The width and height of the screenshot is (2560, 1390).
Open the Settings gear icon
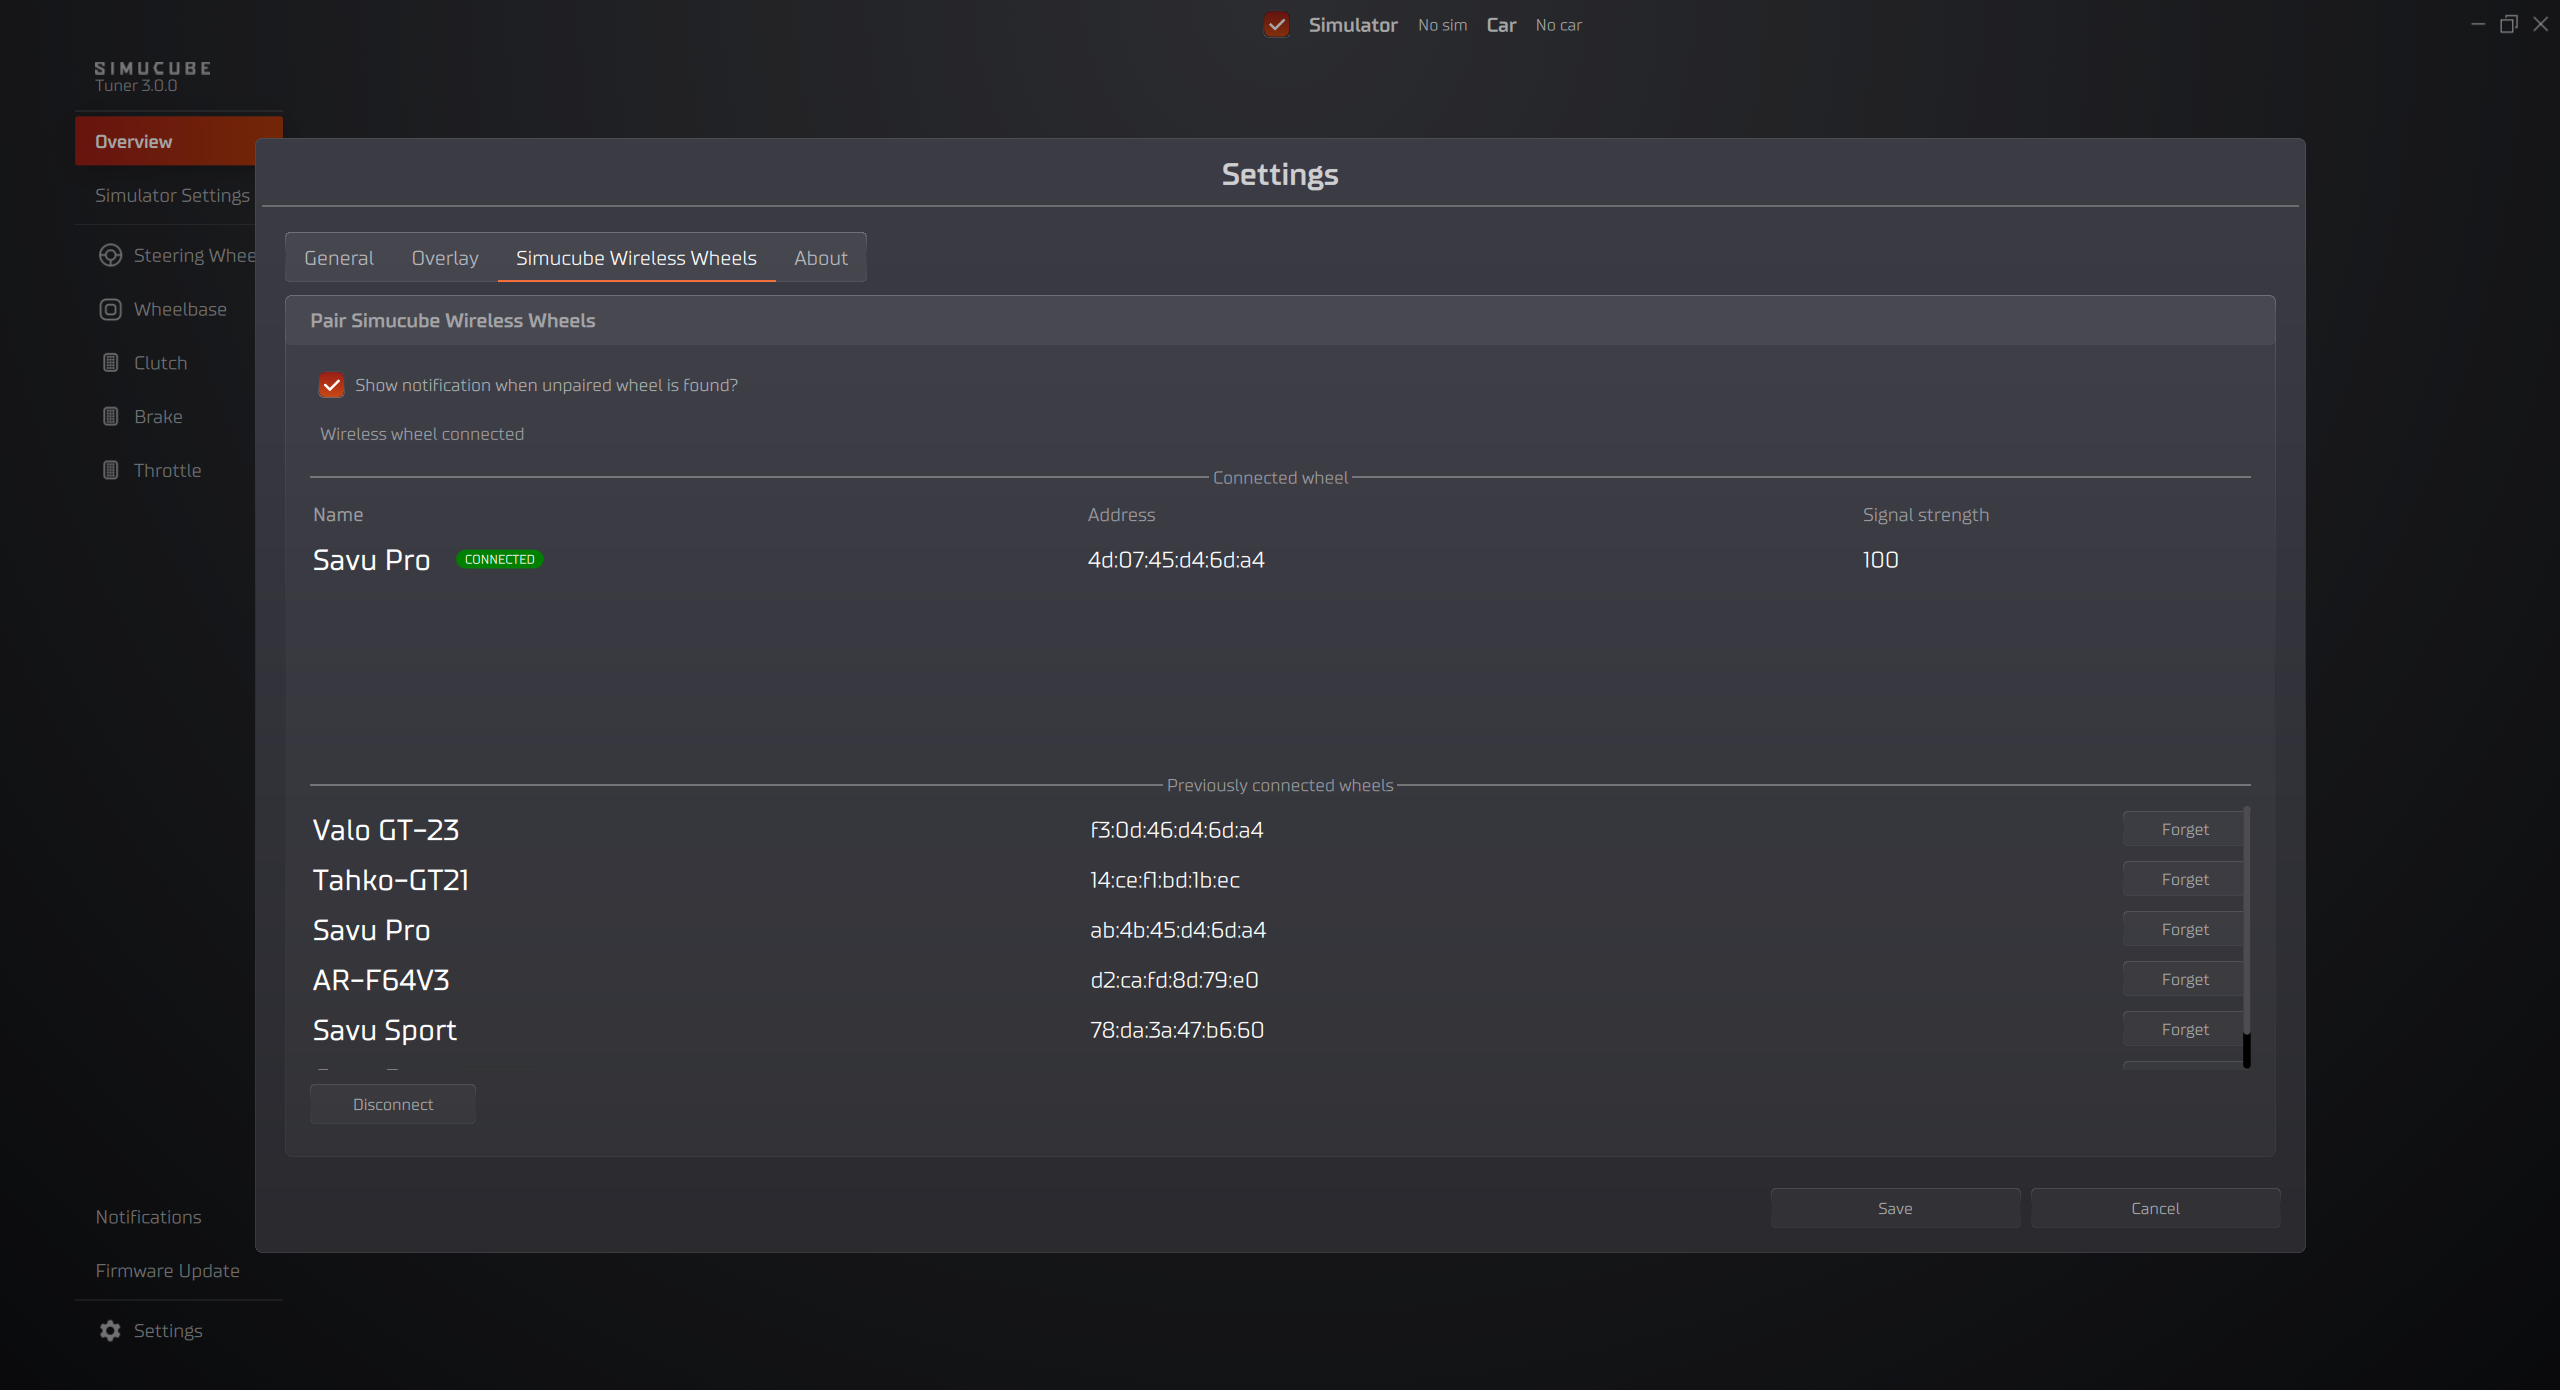point(110,1331)
